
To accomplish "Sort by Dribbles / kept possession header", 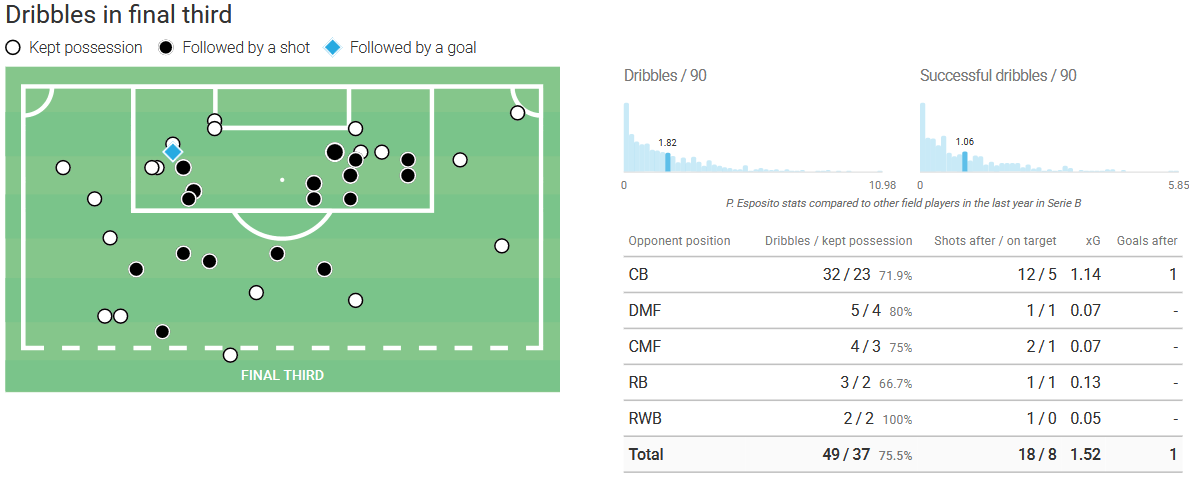I will point(838,241).
